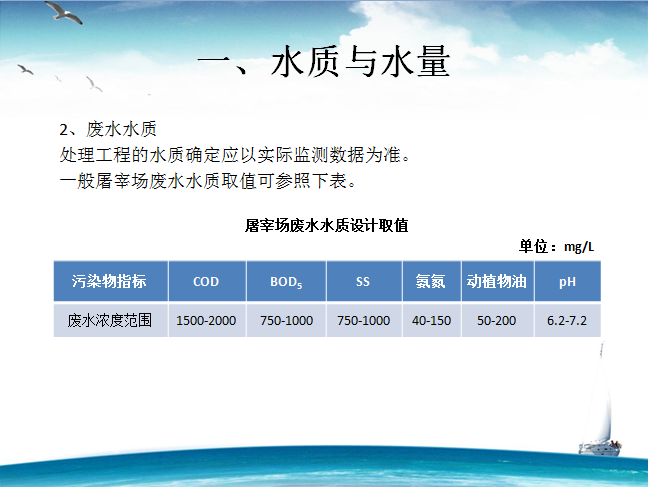The width and height of the screenshot is (648, 487).
Task: Click the SS header cell
Action: [x=364, y=281]
